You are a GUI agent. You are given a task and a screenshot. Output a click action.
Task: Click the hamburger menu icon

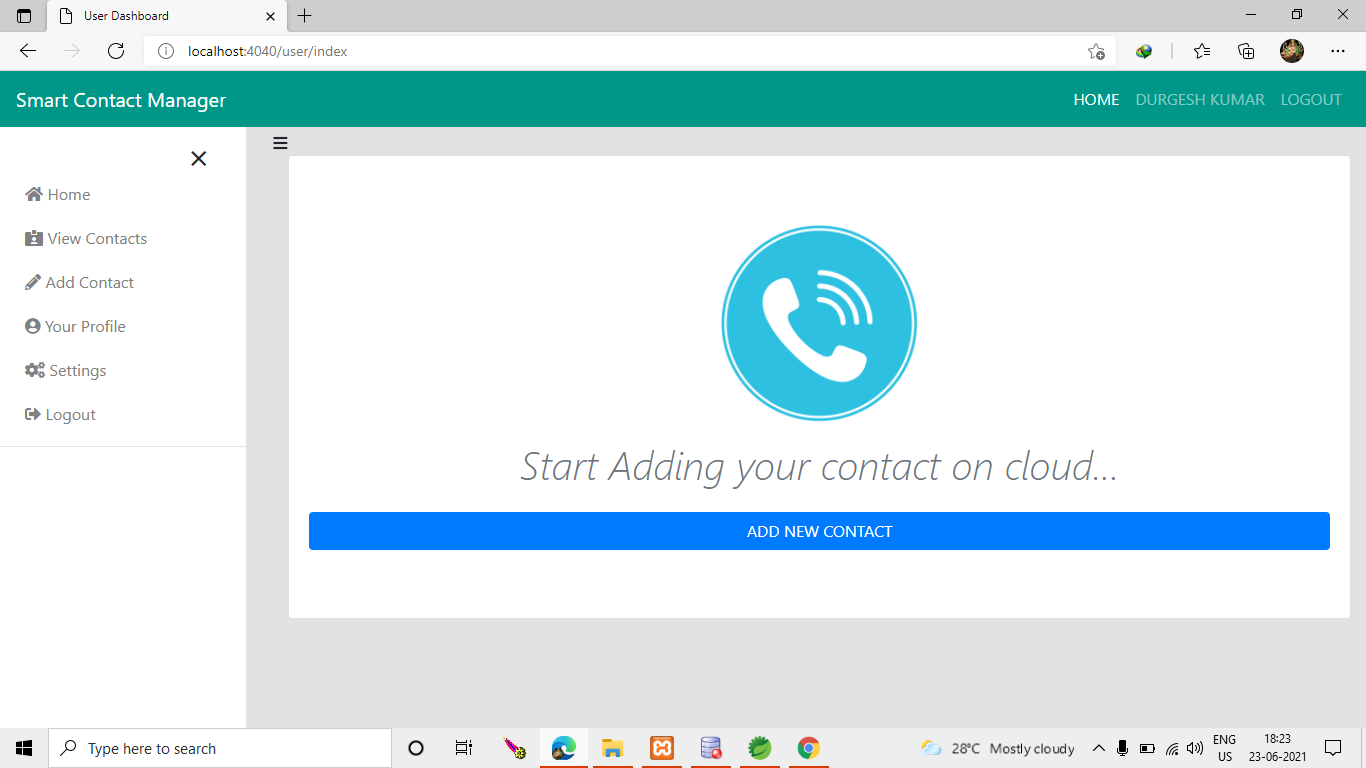279,143
